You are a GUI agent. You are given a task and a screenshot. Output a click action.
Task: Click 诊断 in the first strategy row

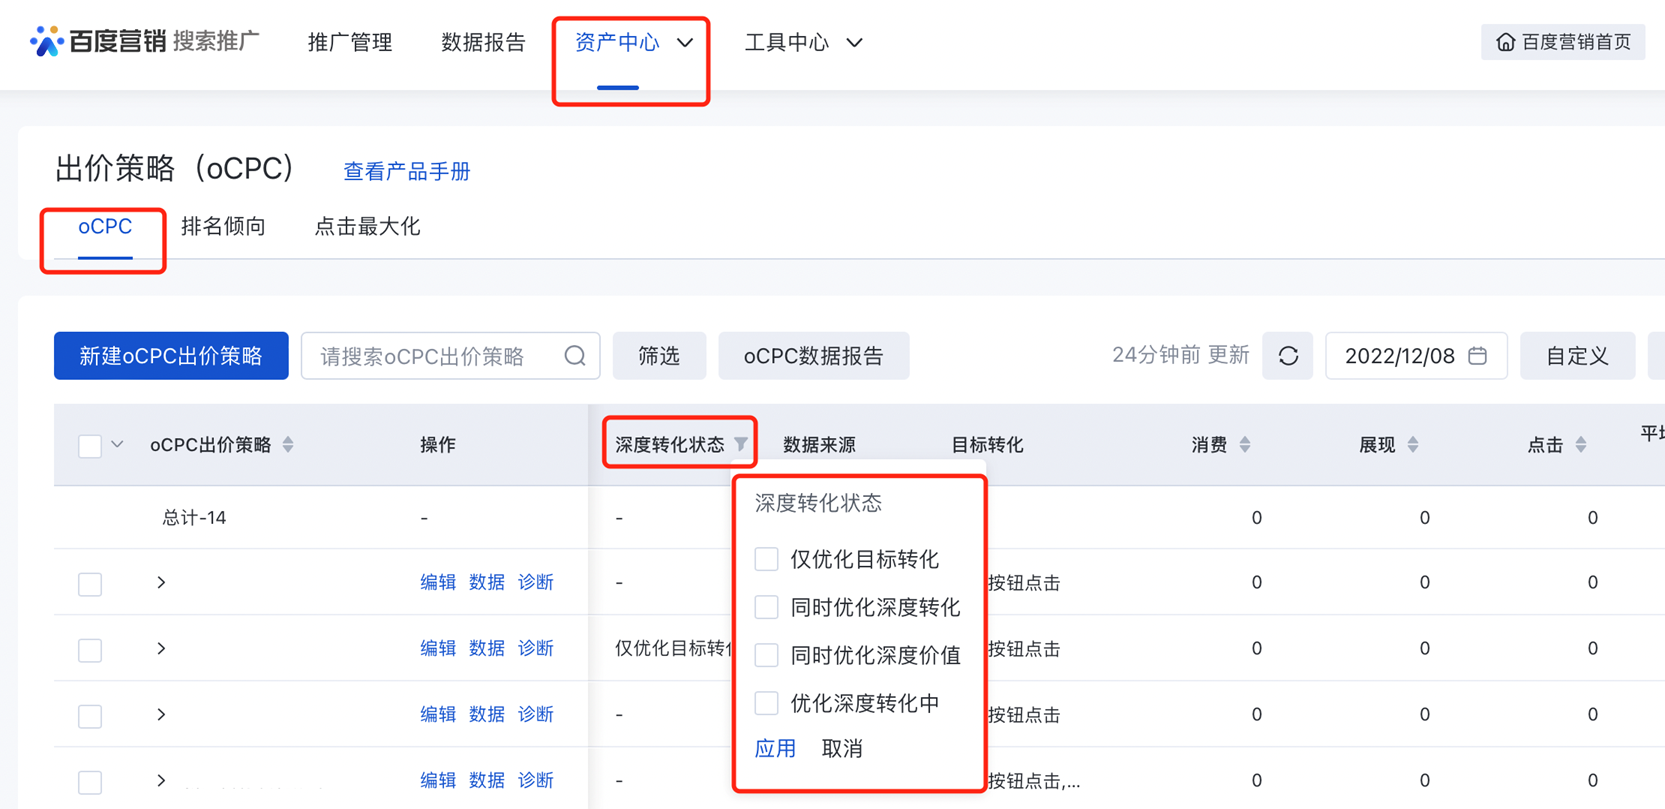(536, 582)
